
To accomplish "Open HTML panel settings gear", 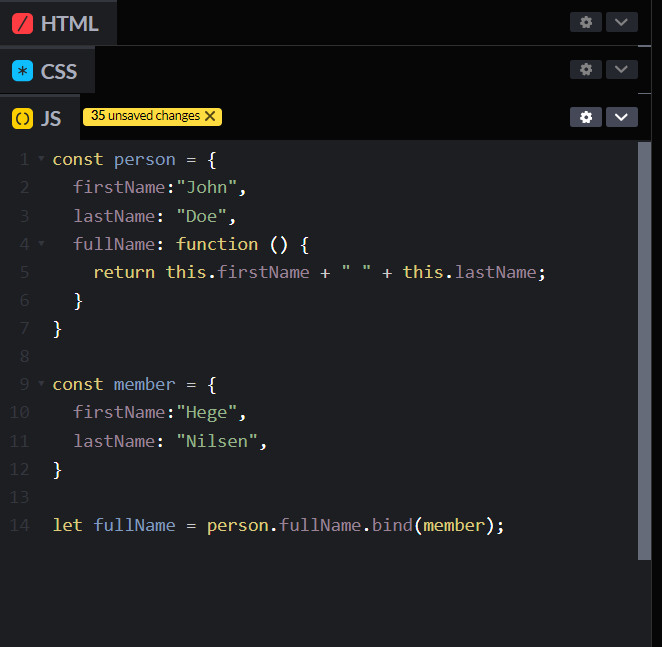I will click(586, 22).
